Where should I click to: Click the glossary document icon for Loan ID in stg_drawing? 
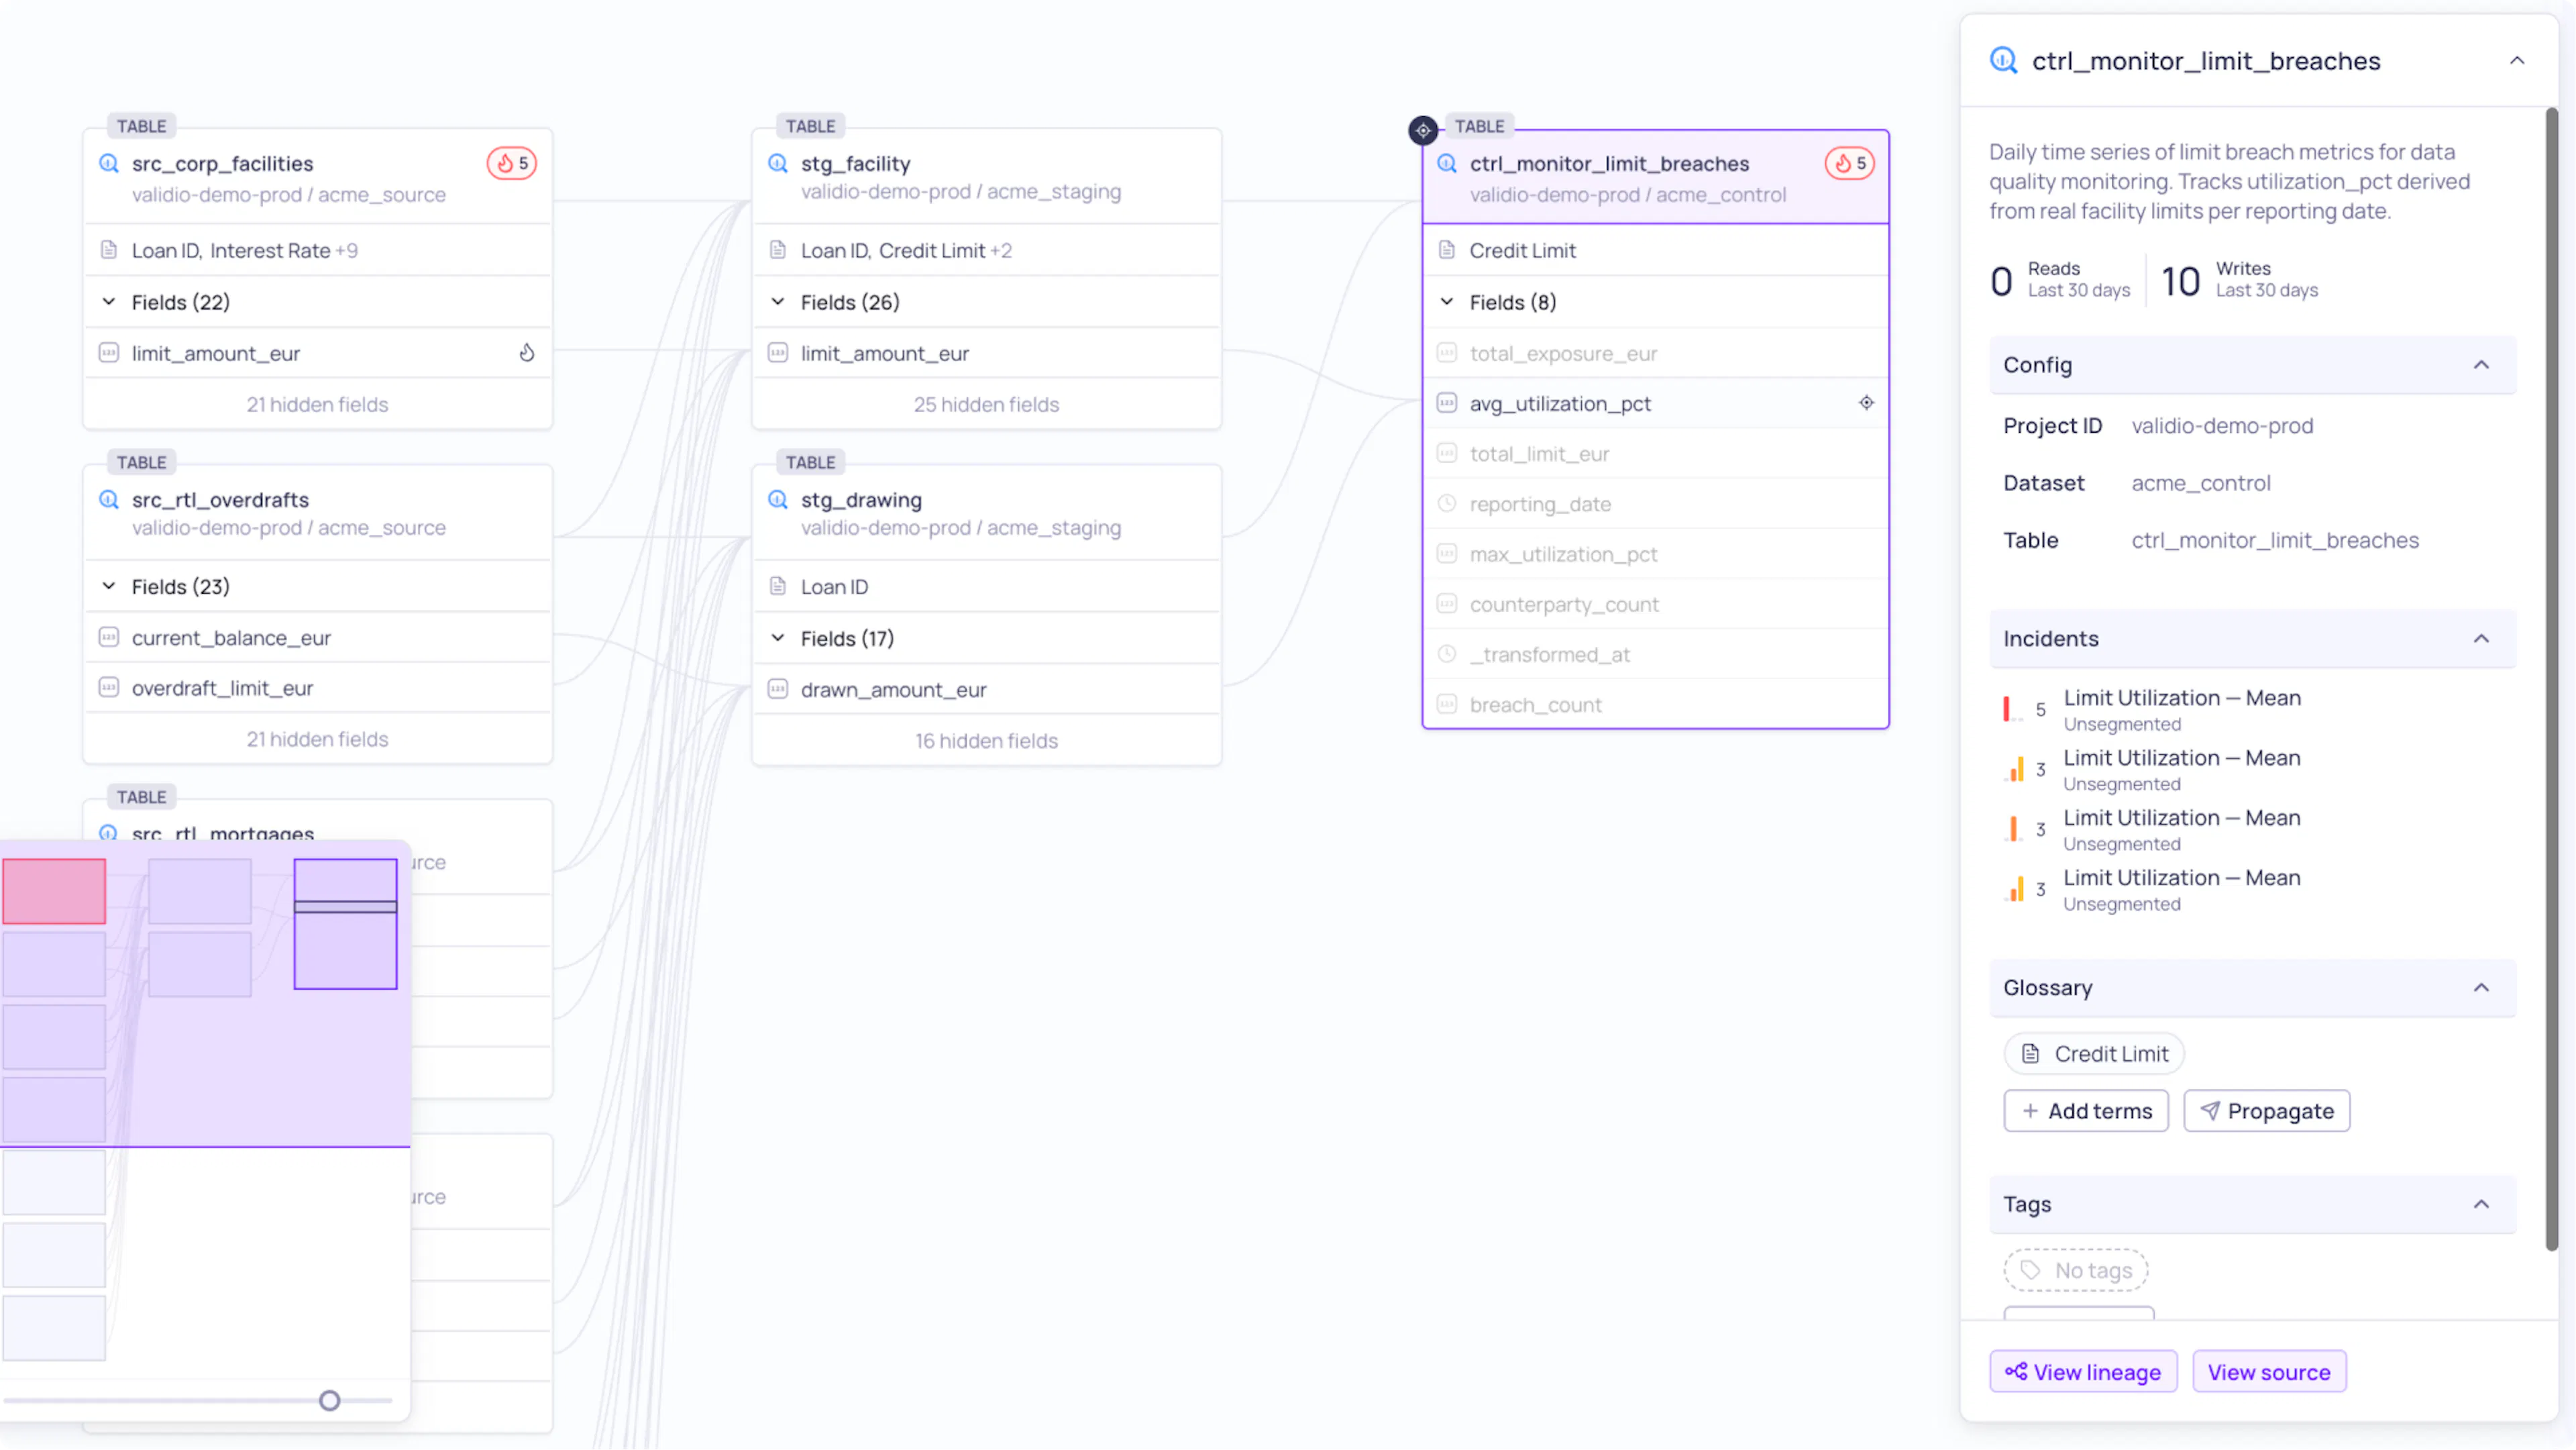tap(778, 586)
